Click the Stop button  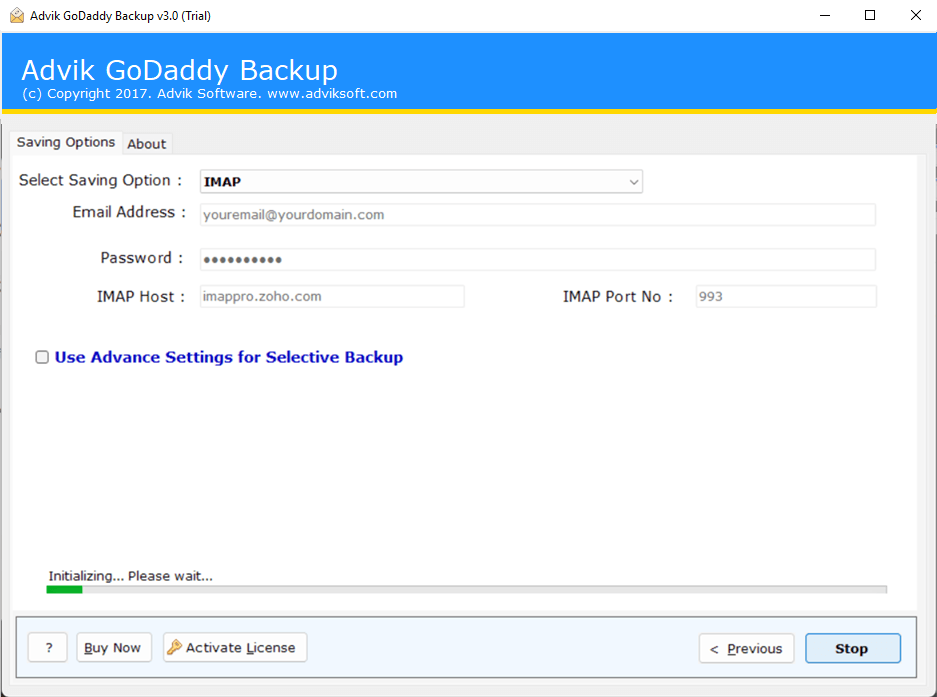pos(852,649)
